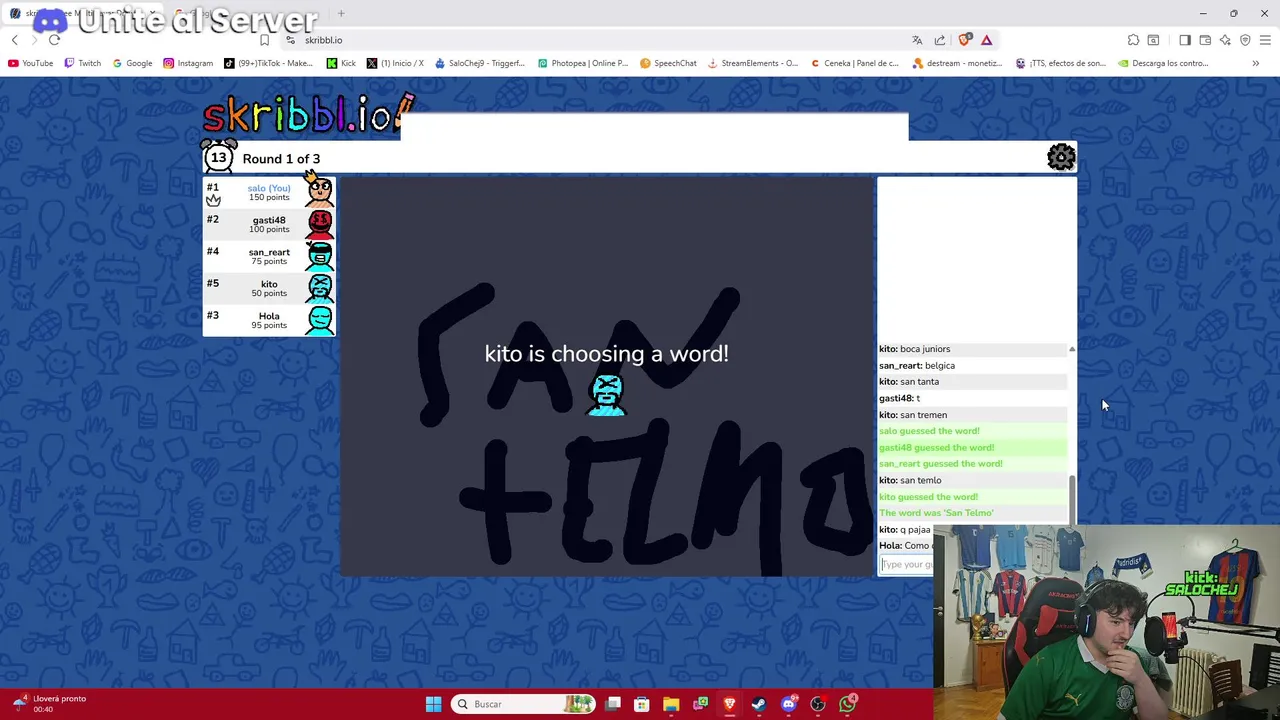Show hidden bookmarks chevron
Viewport: 1280px width, 720px height.
click(1256, 63)
